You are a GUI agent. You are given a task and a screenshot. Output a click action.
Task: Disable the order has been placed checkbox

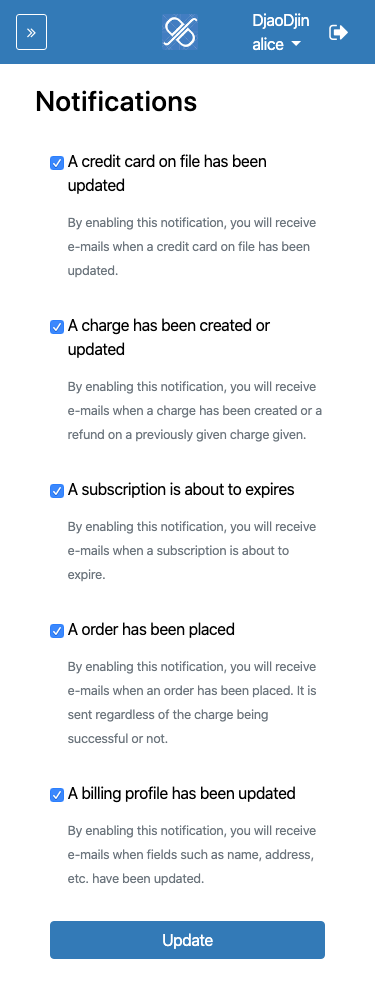57,631
